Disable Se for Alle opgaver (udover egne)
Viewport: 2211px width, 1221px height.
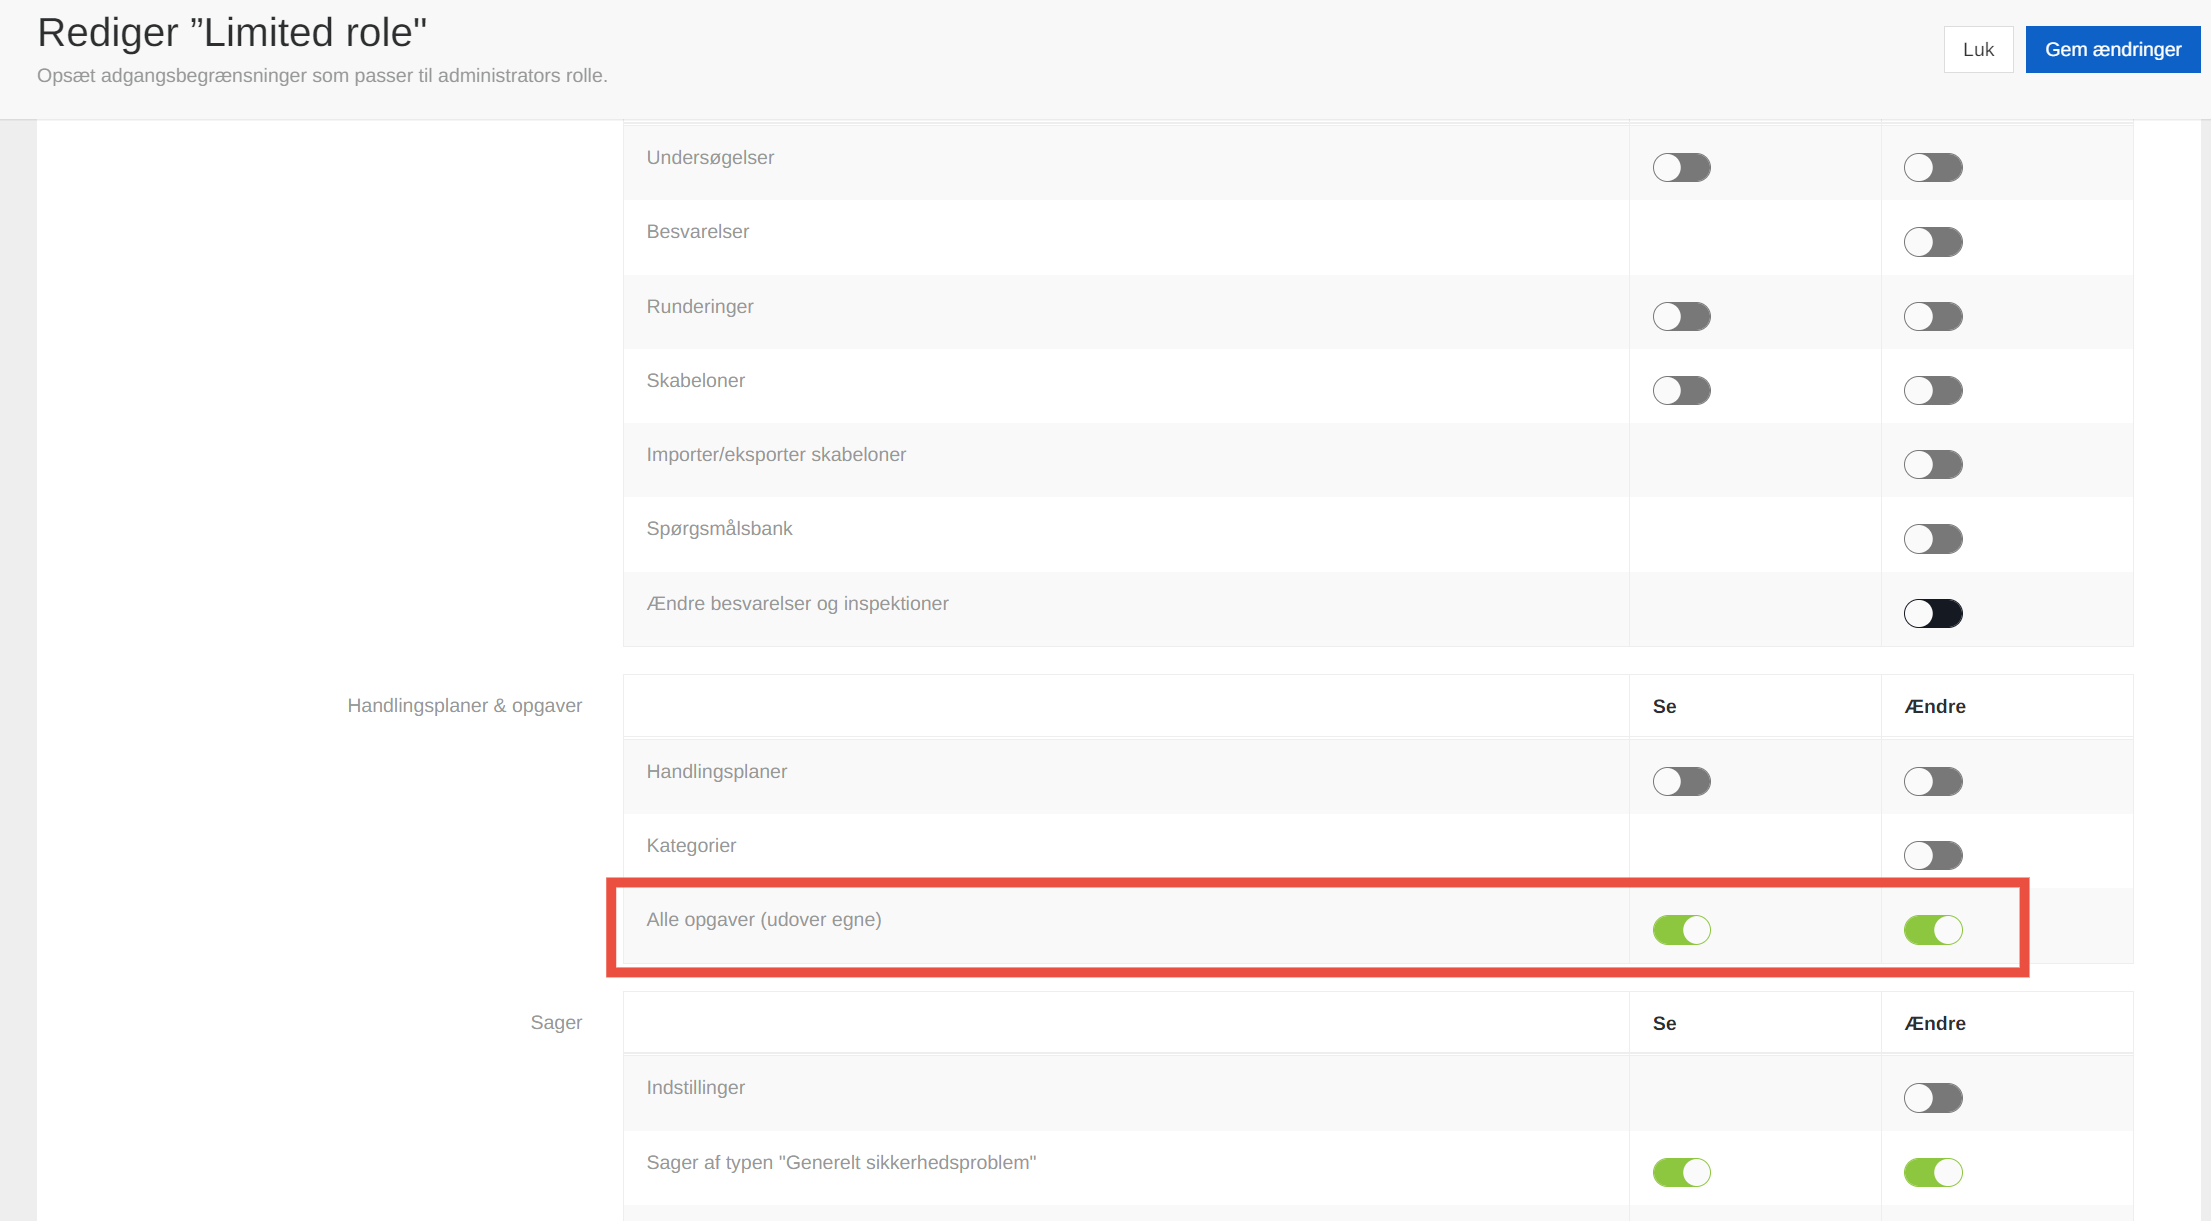tap(1681, 930)
